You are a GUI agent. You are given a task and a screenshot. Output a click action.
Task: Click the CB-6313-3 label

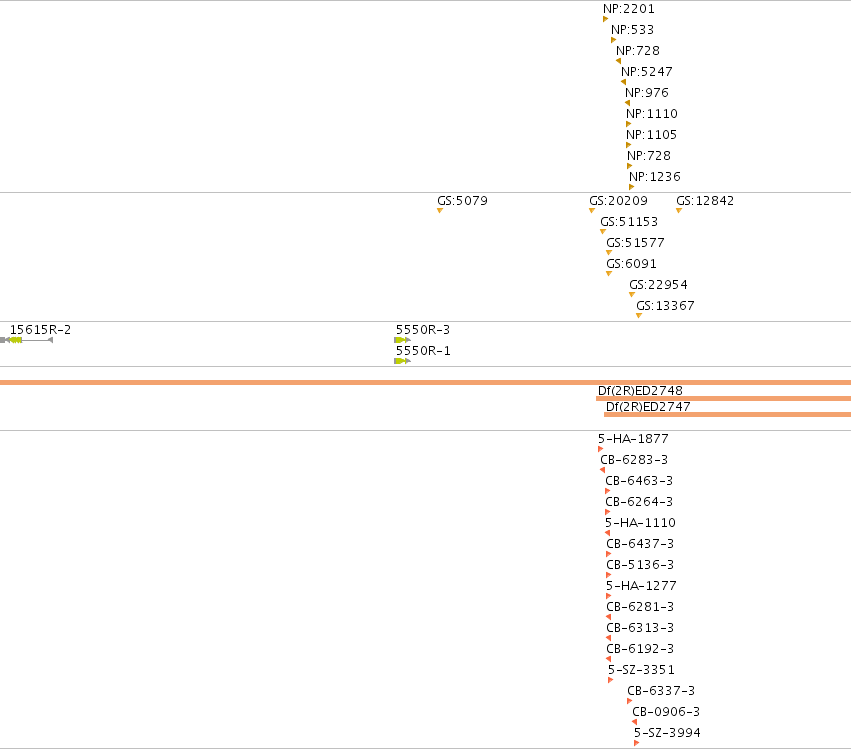coord(640,628)
